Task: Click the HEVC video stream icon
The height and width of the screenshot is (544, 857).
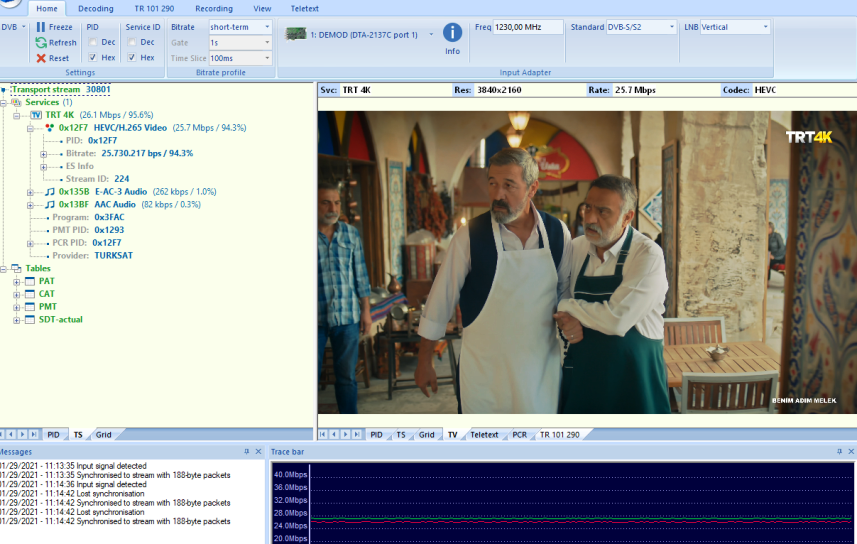Action: (x=50, y=127)
